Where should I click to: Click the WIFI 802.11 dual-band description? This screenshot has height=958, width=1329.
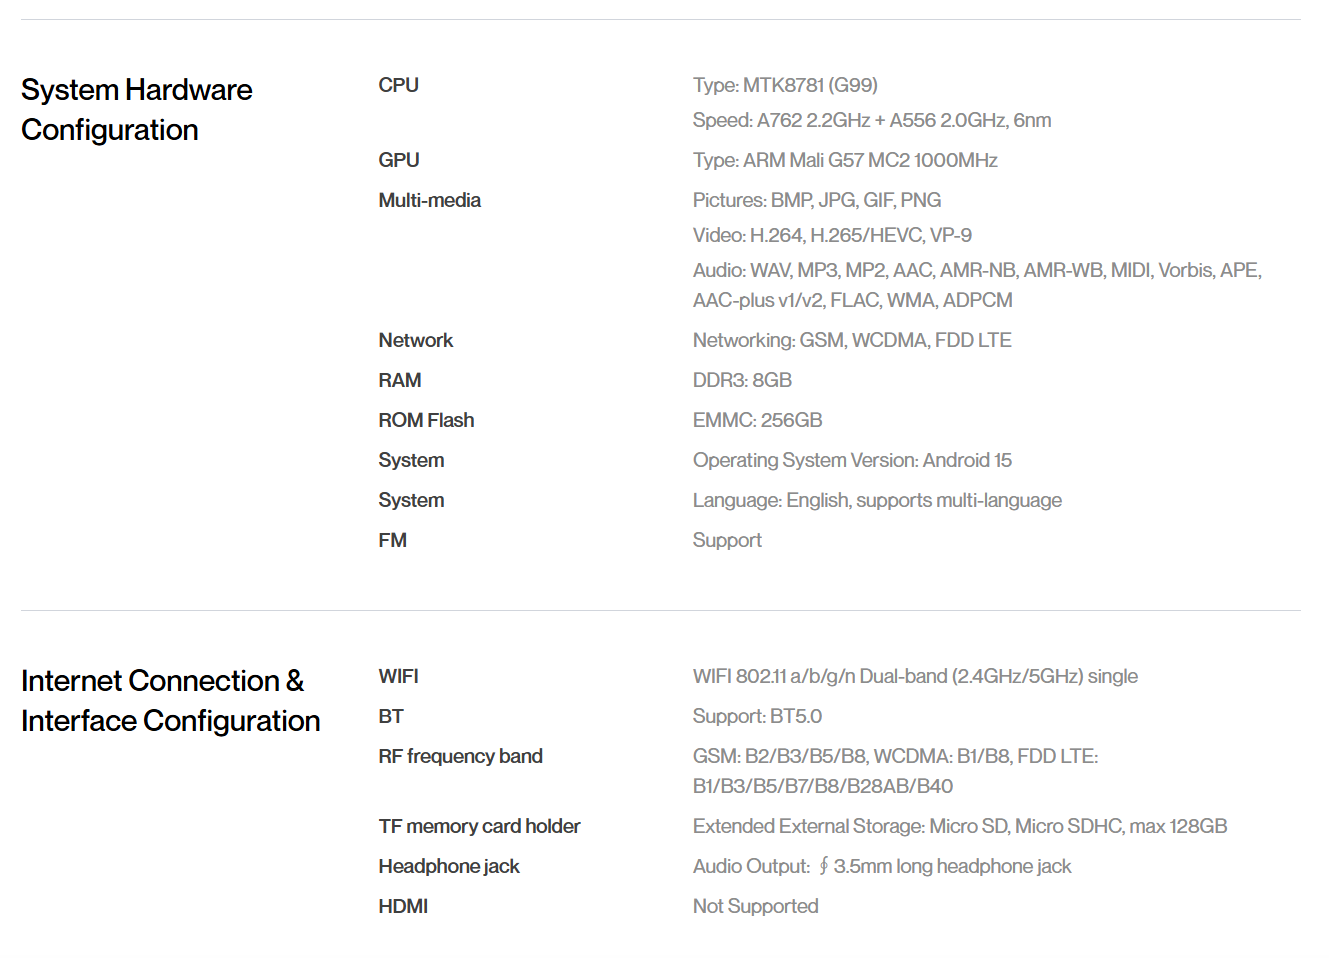914,677
